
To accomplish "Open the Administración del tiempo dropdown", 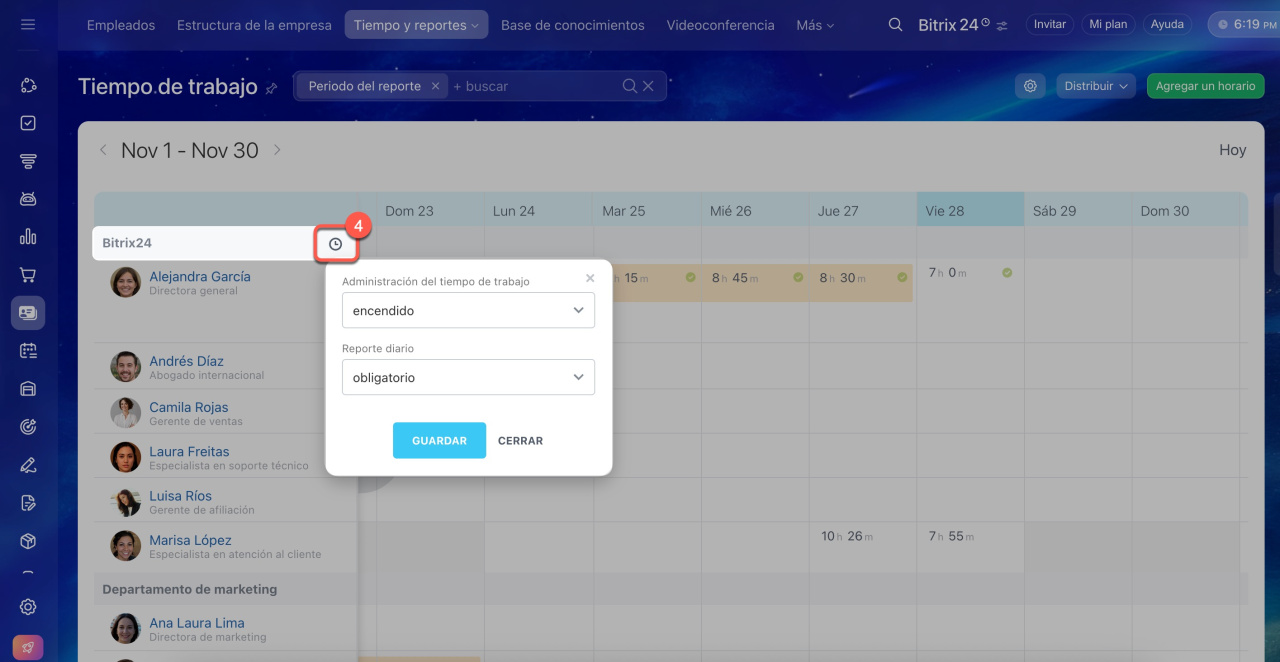I will (x=468, y=310).
